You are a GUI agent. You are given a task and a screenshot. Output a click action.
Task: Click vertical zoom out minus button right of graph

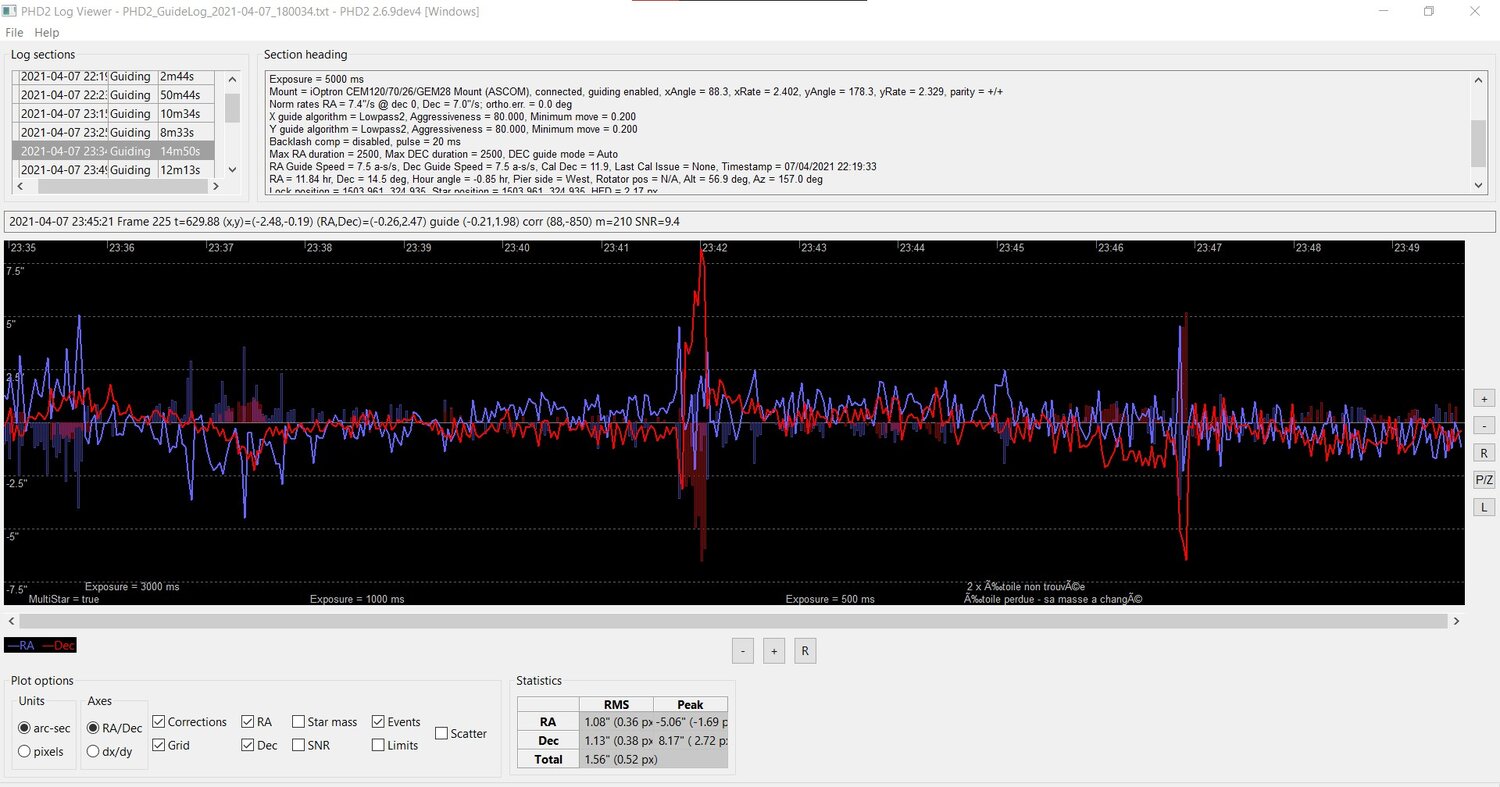pyautogui.click(x=1484, y=425)
